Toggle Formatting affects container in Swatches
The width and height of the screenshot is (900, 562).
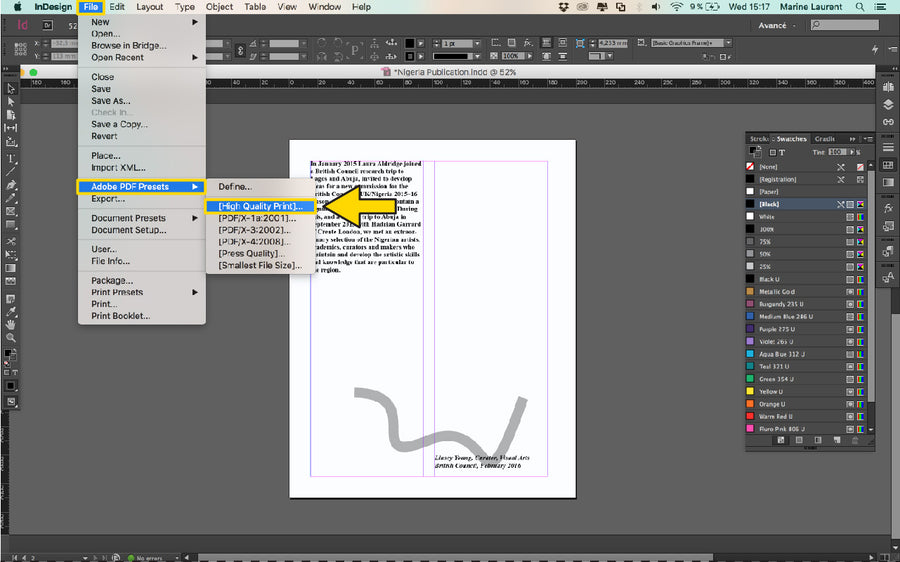click(x=773, y=153)
